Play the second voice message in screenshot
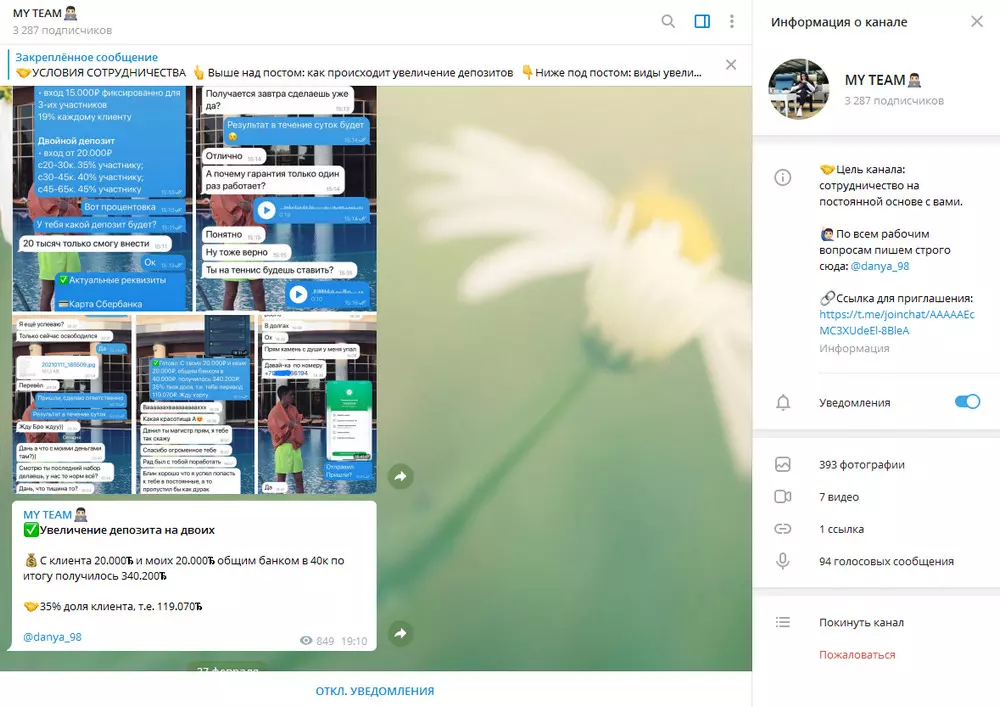The image size is (1000, 707). point(298,294)
